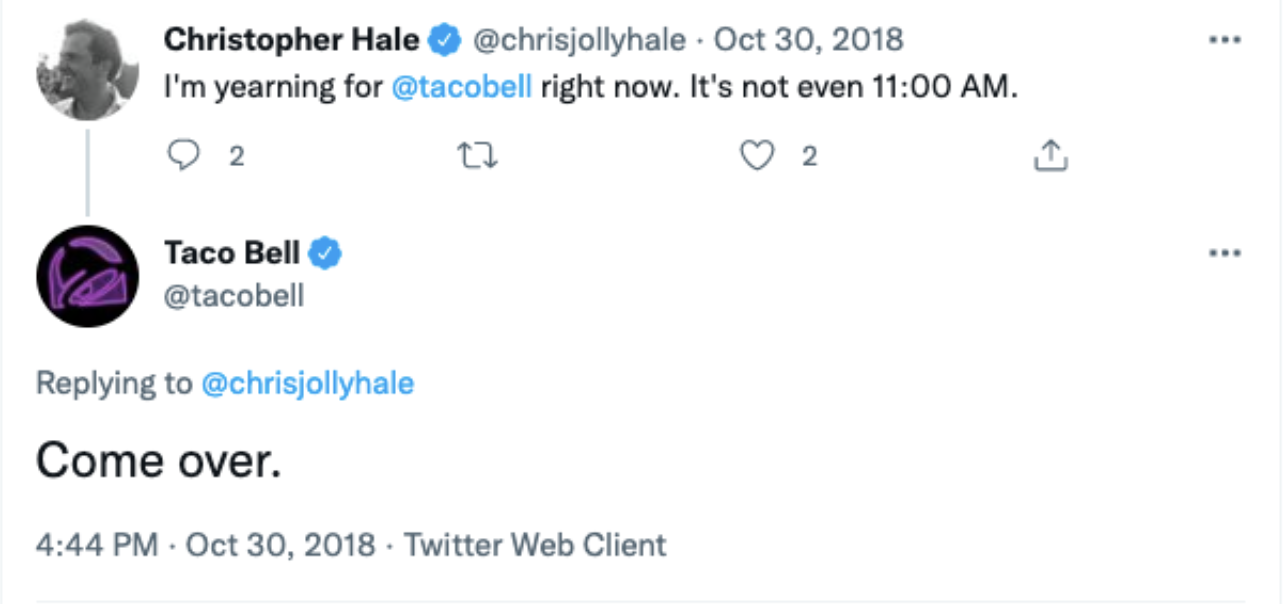Retweet Christopher Hale's tweet
The width and height of the screenshot is (1284, 604).
pos(477,155)
